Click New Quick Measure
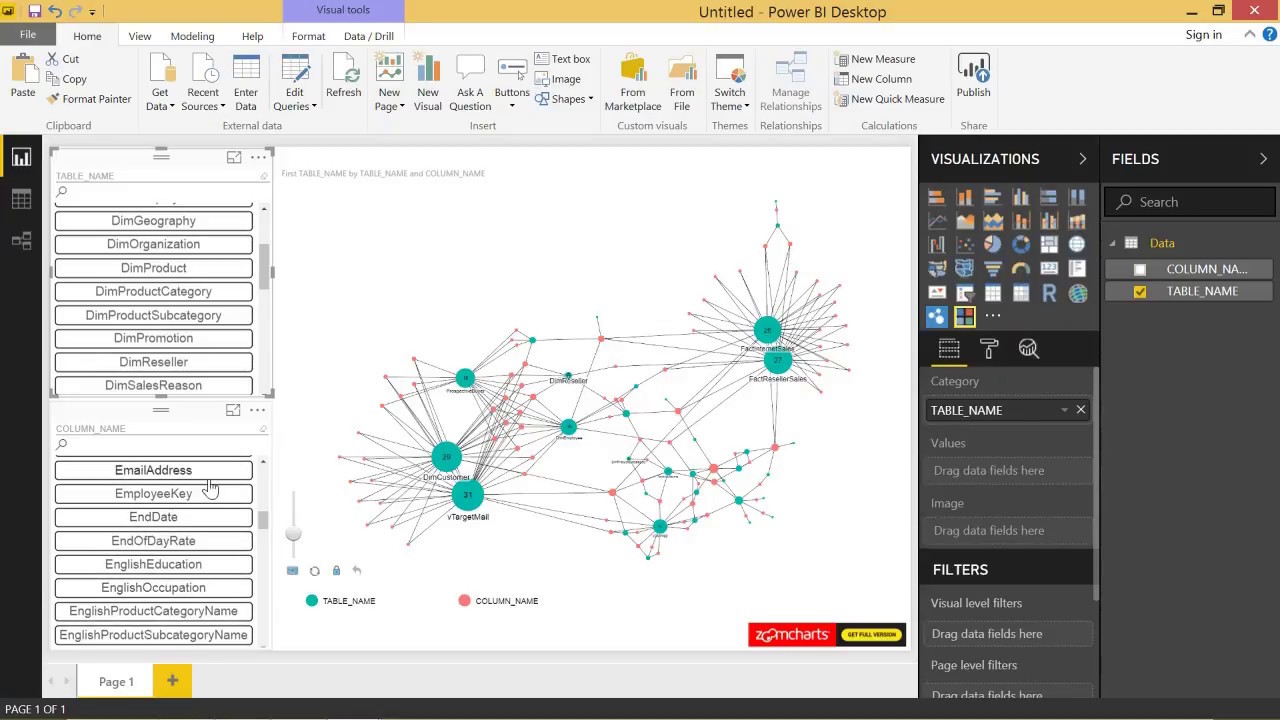 coord(889,99)
